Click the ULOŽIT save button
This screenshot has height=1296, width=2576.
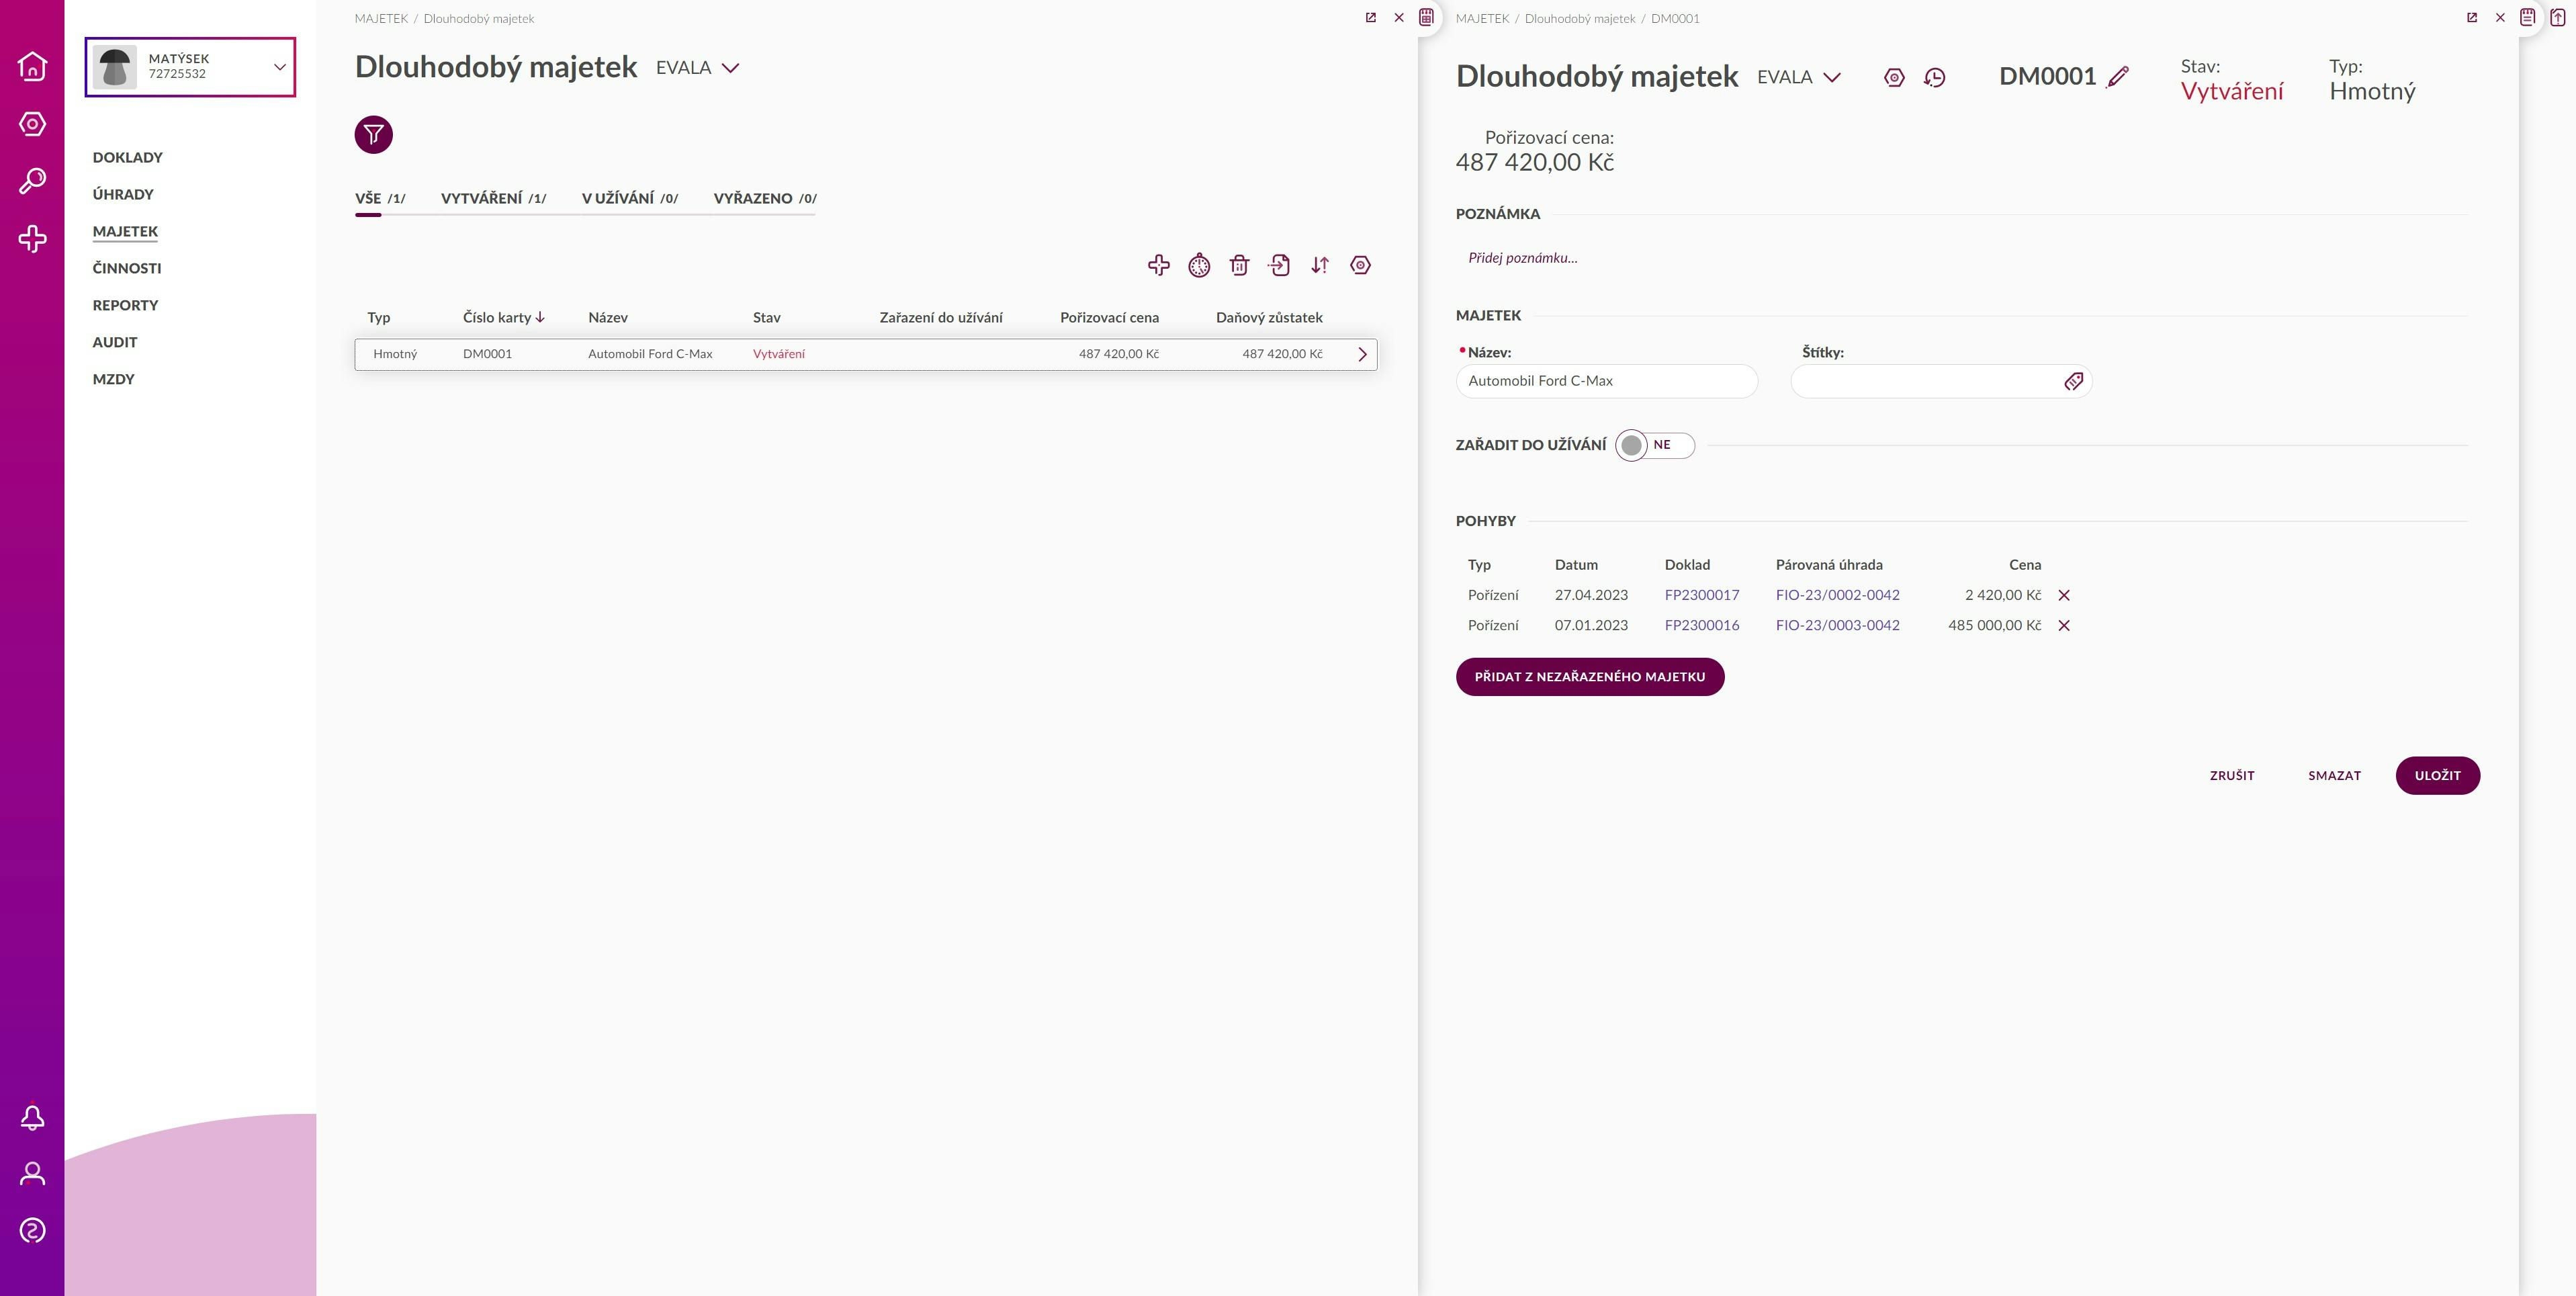pyautogui.click(x=2437, y=776)
